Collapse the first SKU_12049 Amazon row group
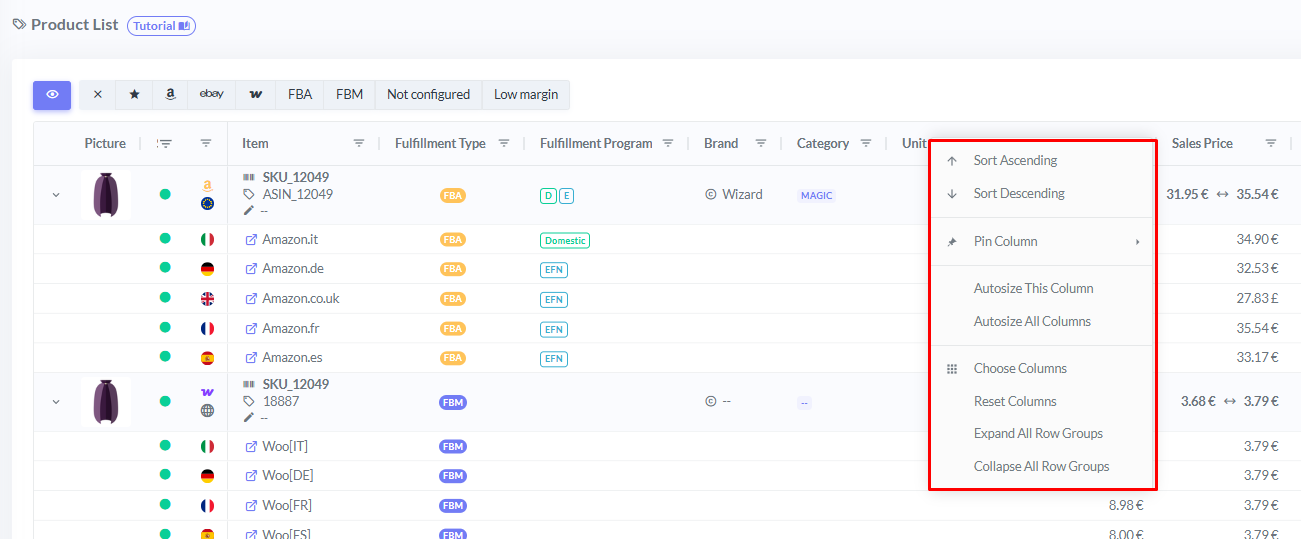1301x539 pixels. pos(56,195)
